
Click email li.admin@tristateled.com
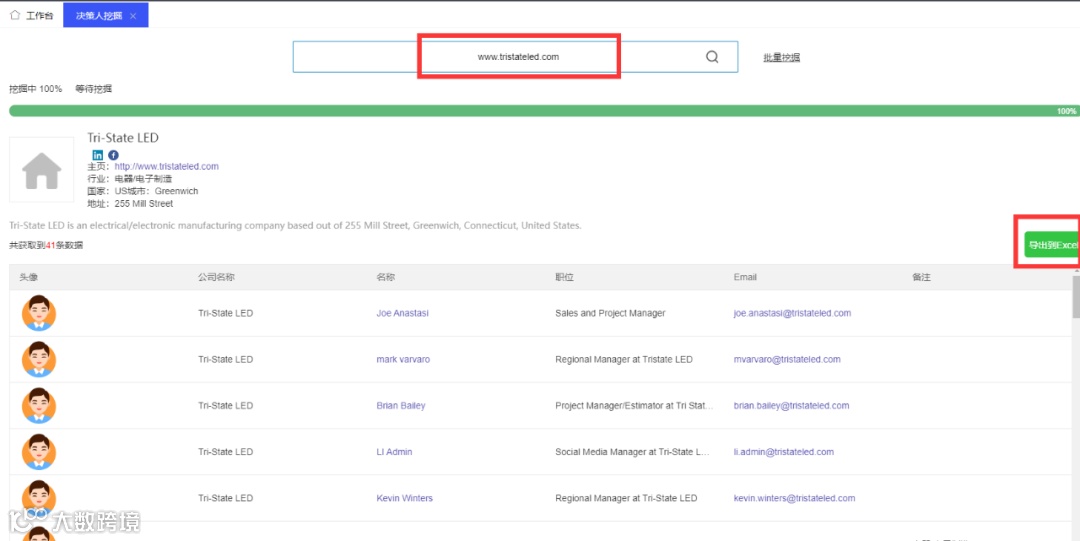[783, 451]
